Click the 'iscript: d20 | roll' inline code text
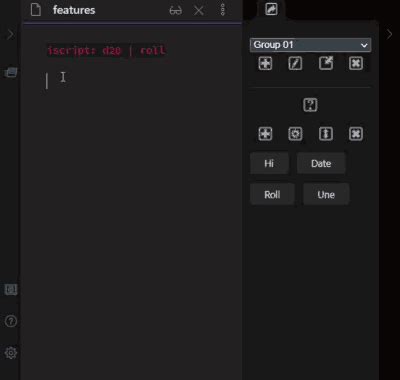400x380 pixels. (x=106, y=51)
